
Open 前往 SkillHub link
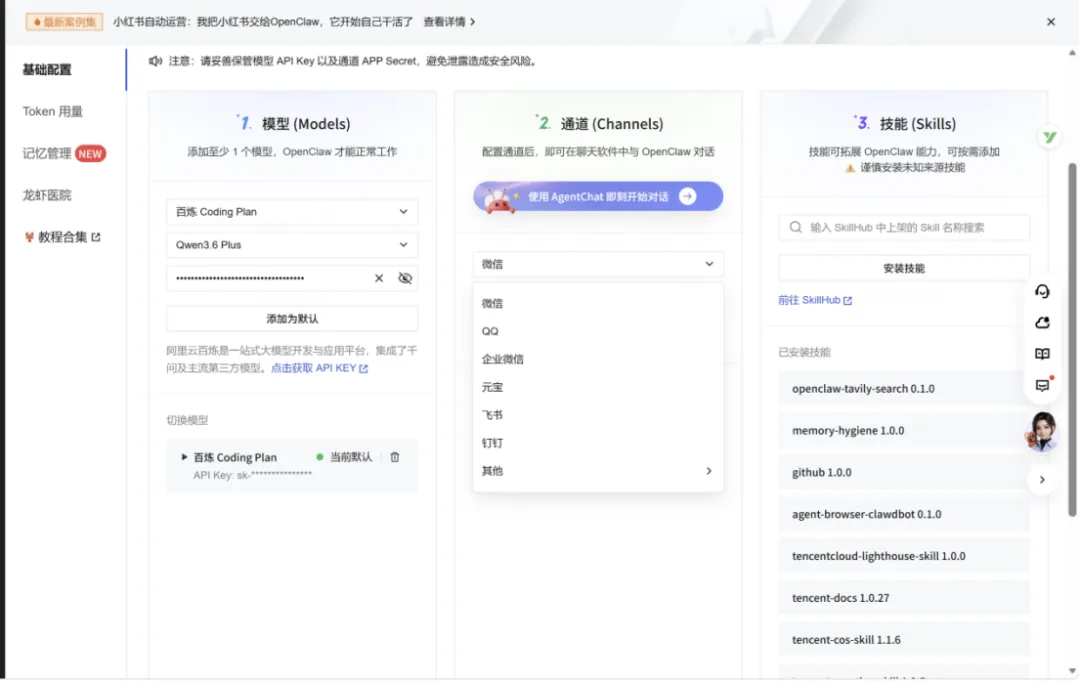click(815, 300)
